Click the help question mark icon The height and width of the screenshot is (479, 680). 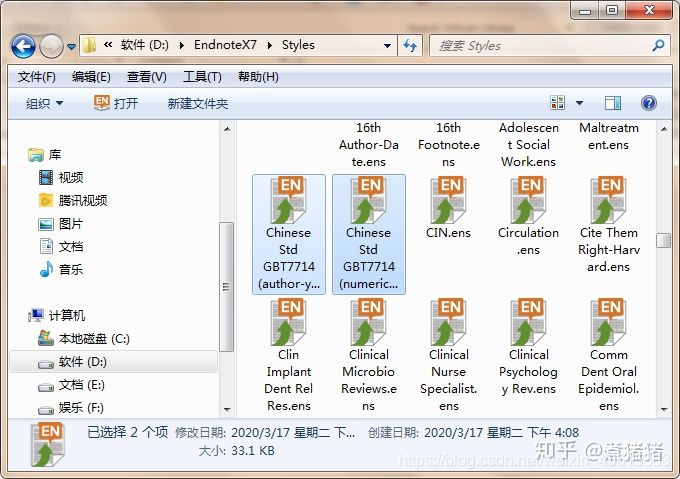pyautogui.click(x=648, y=103)
